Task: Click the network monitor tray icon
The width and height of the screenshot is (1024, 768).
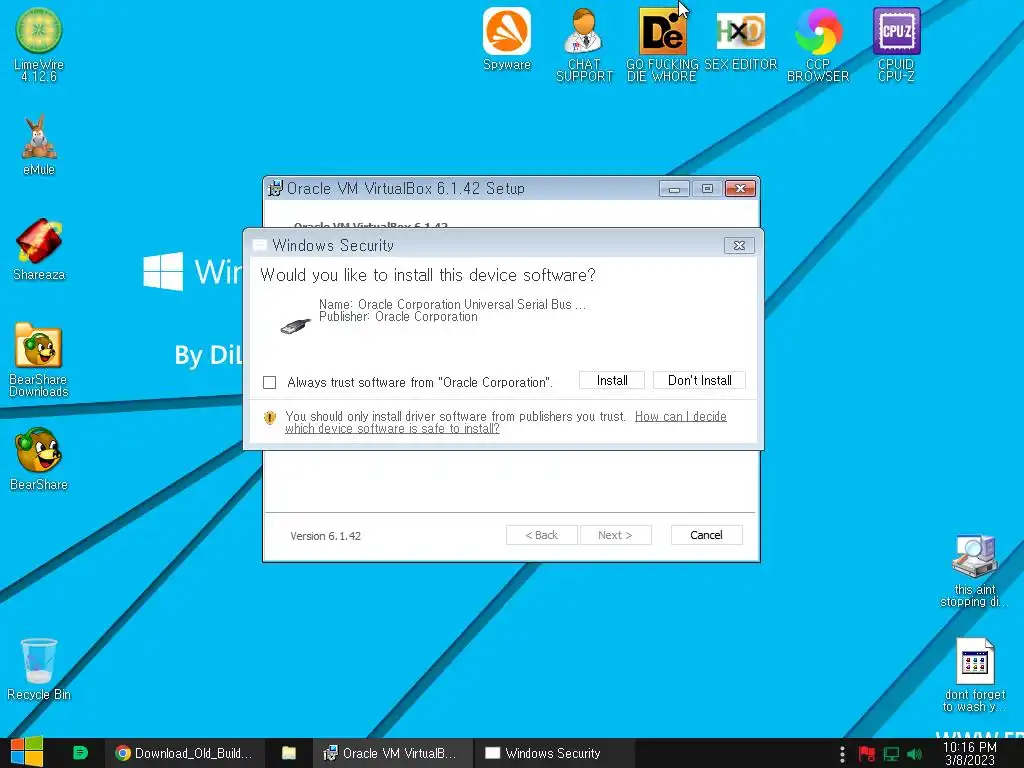Action: pos(891,754)
